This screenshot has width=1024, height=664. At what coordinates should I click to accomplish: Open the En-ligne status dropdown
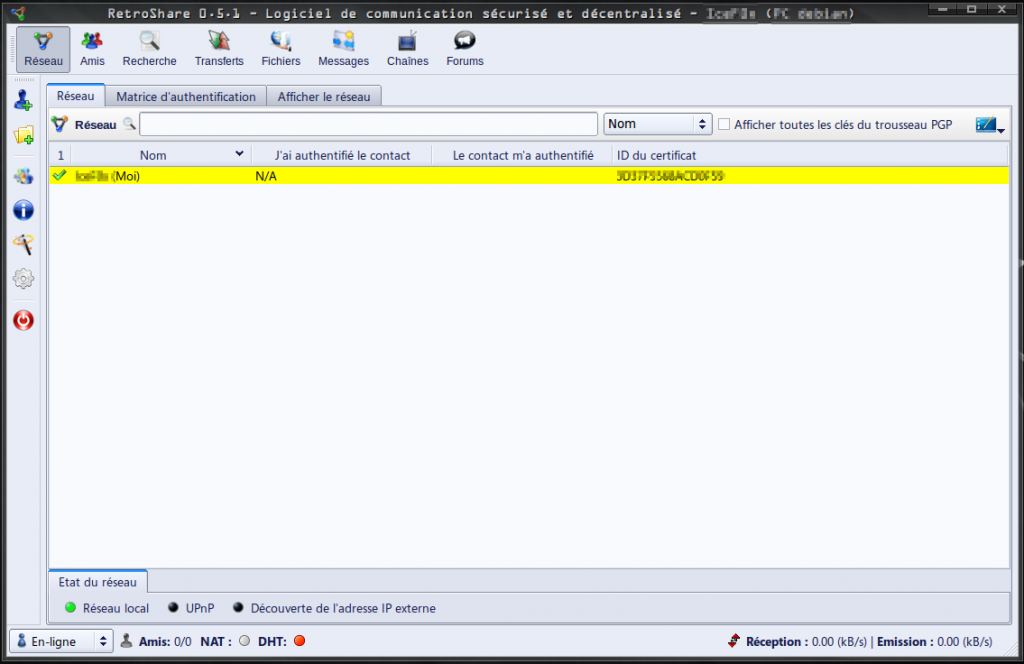click(x=61, y=641)
